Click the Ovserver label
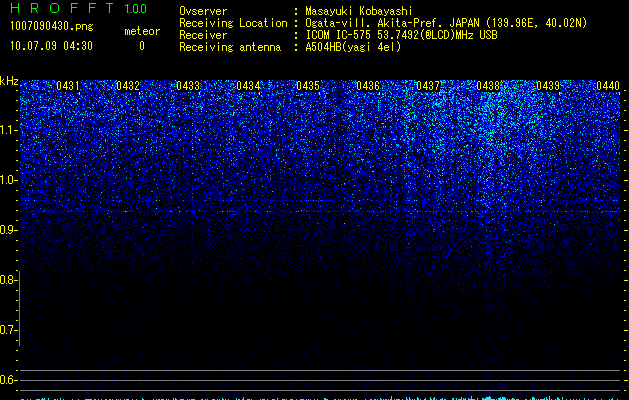629x400 pixels. (203, 11)
